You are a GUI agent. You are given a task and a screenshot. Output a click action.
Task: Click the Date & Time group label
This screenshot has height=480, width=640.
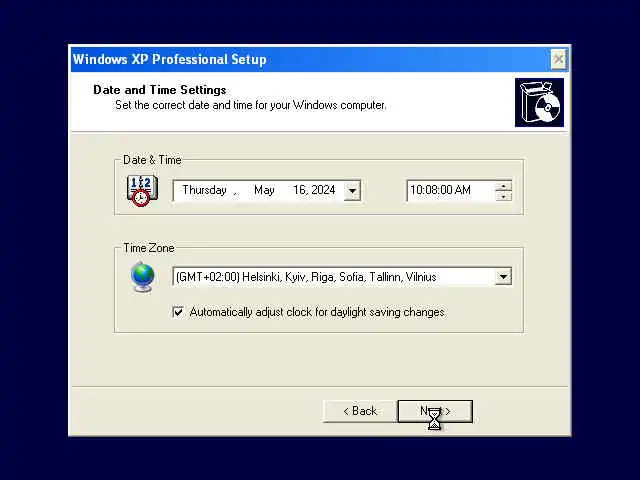pyautogui.click(x=152, y=160)
